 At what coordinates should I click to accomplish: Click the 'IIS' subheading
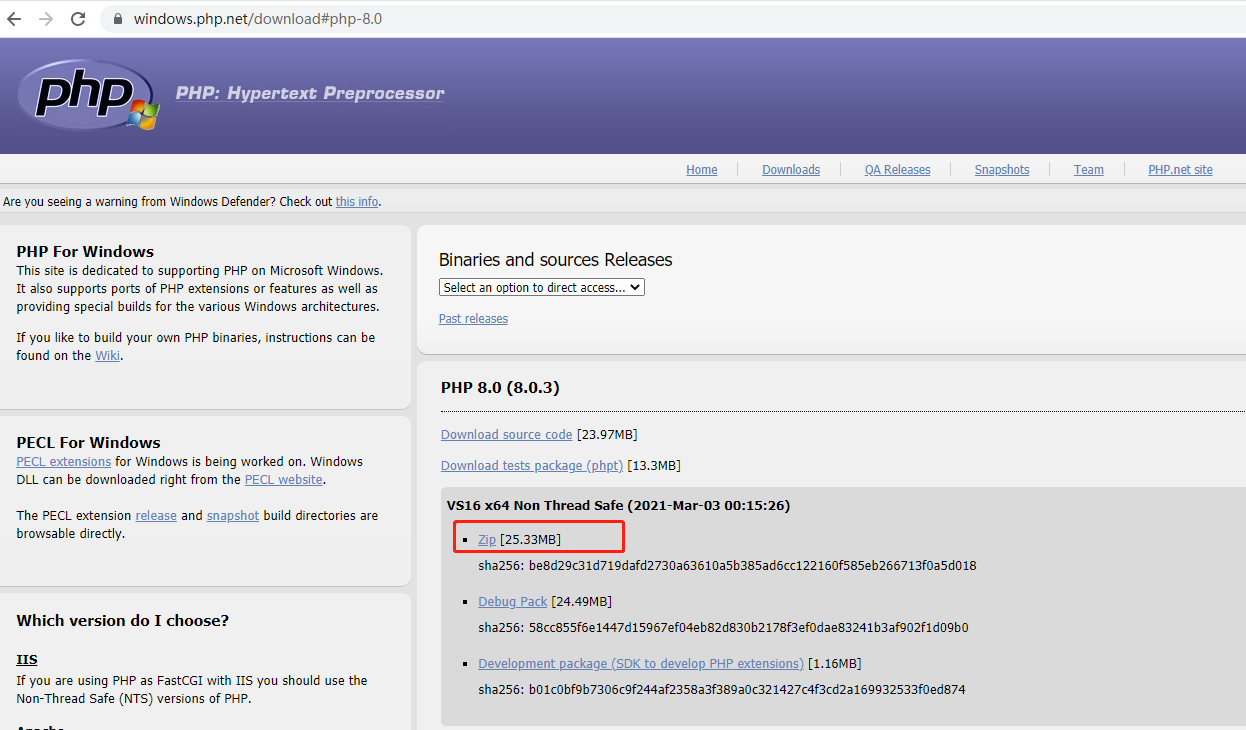(x=26, y=660)
